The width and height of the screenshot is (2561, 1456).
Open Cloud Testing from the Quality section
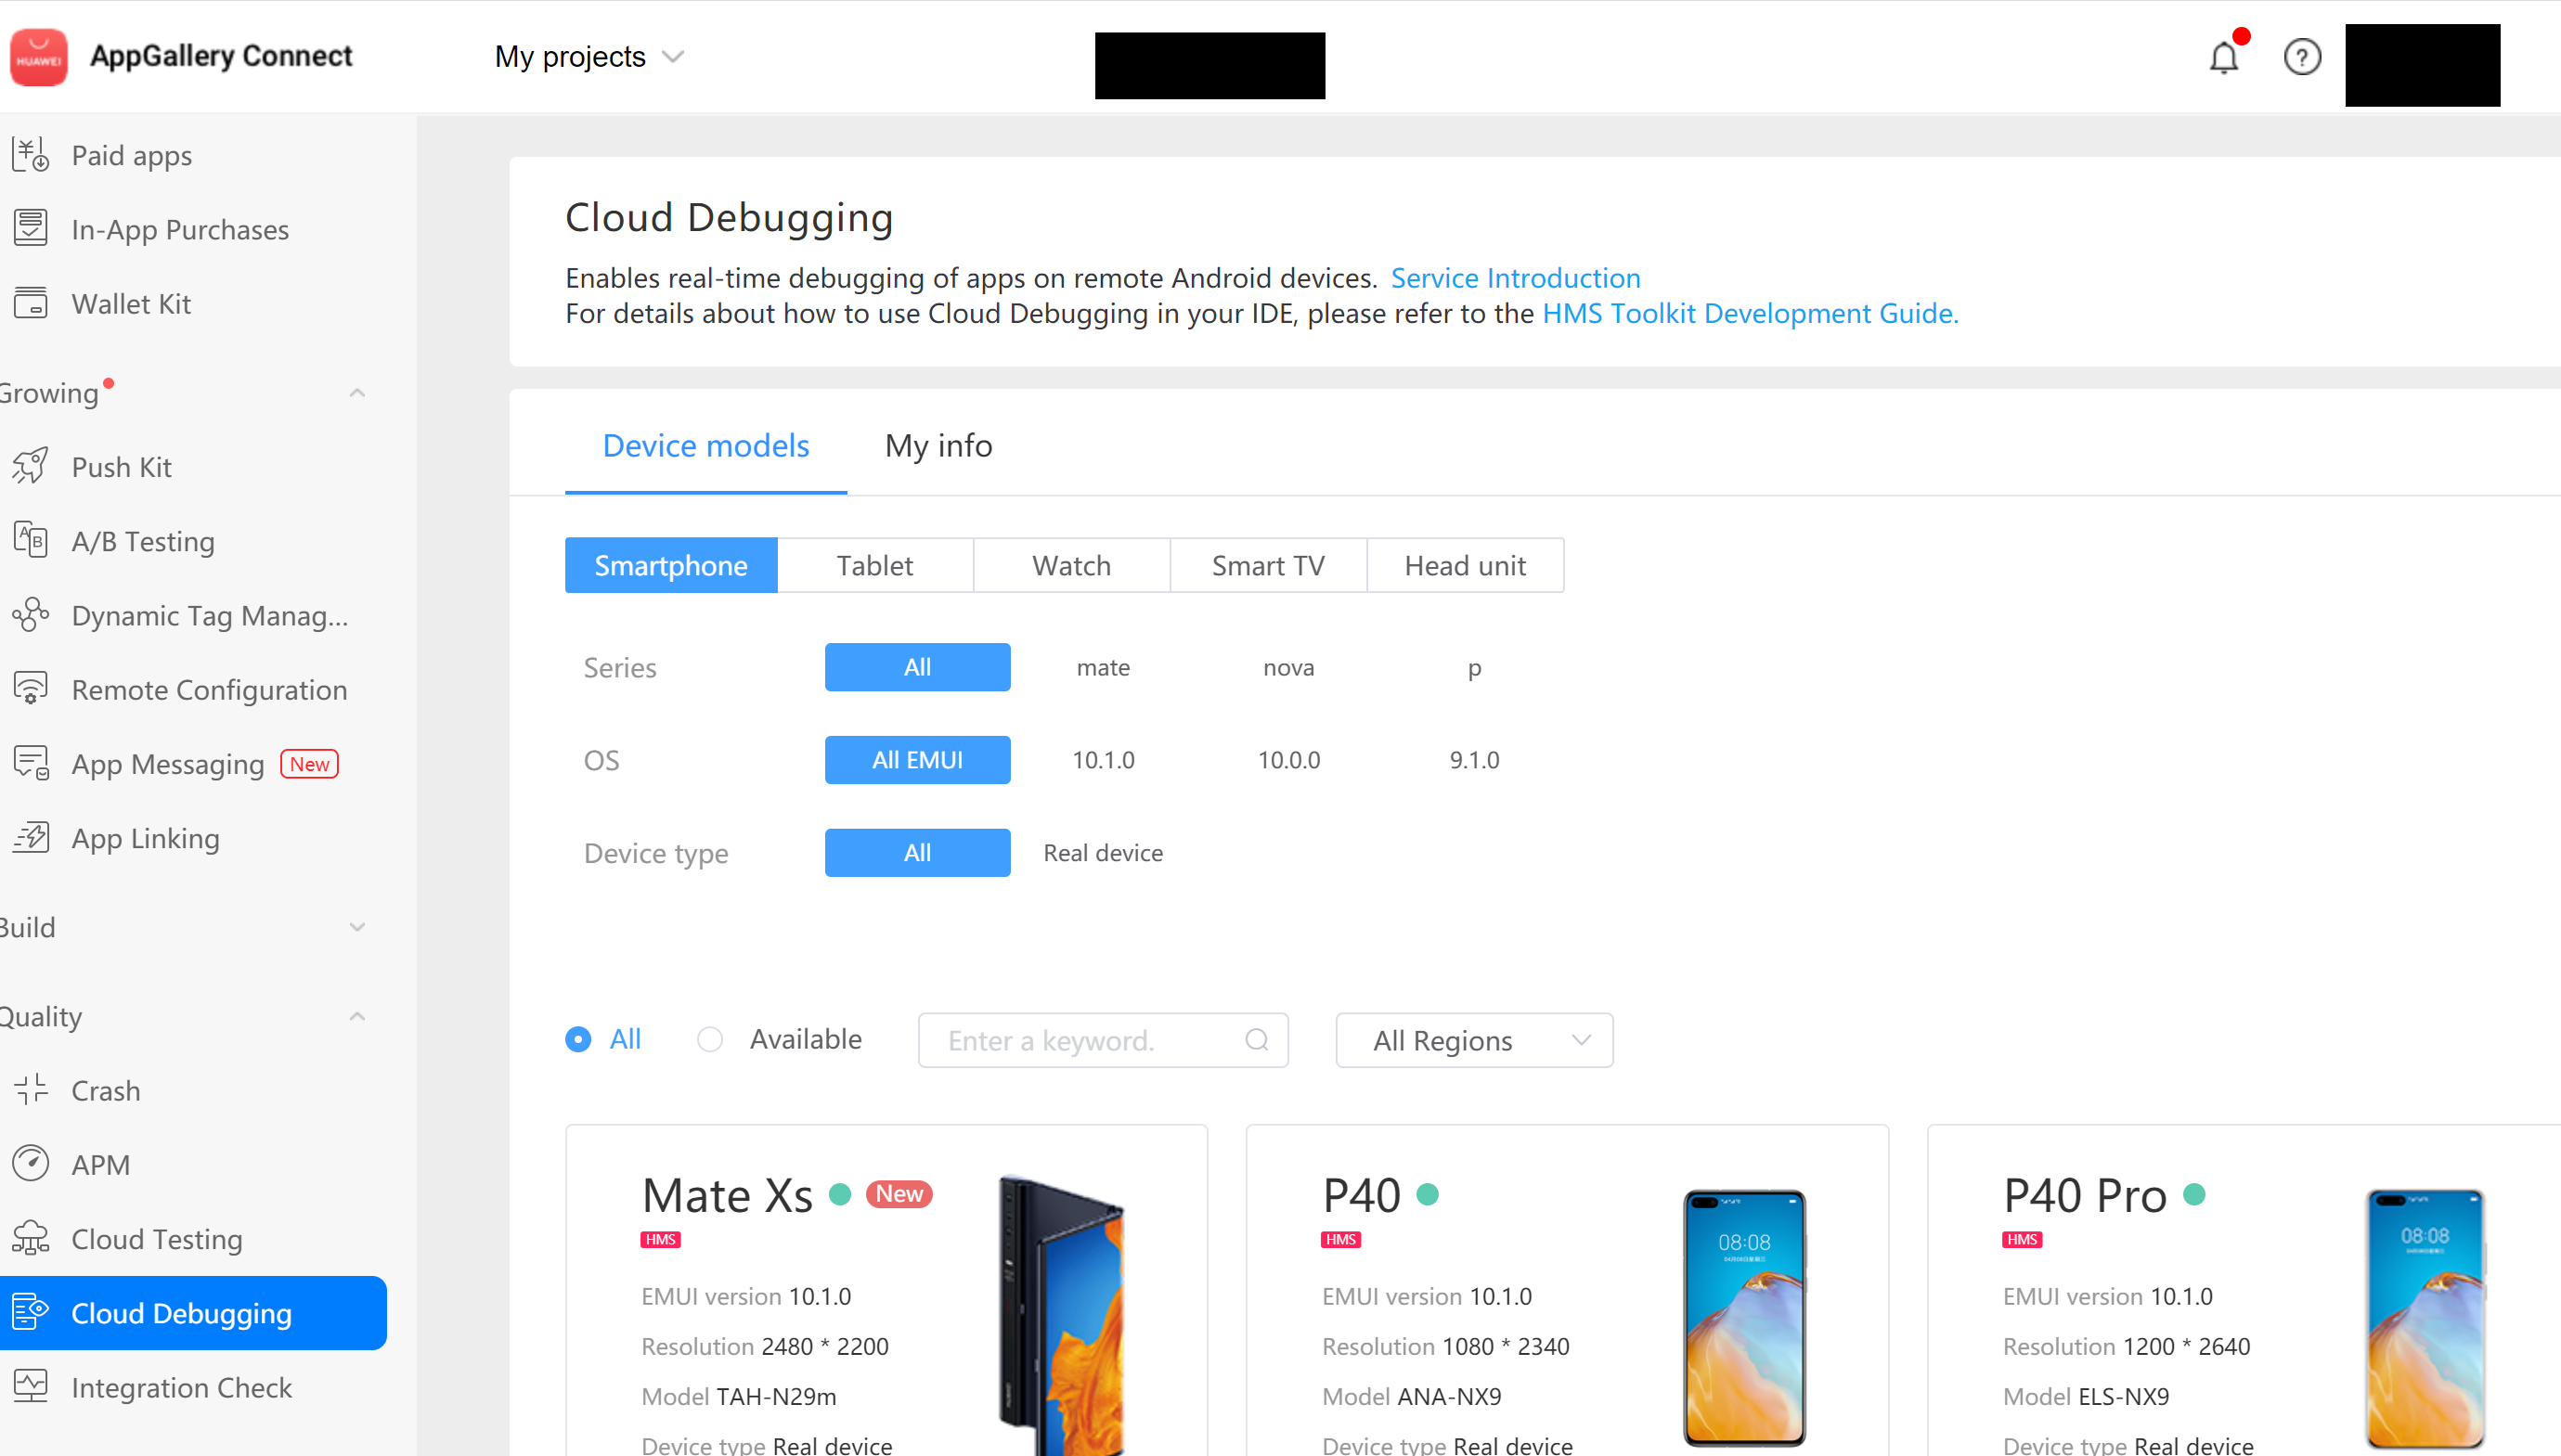pyautogui.click(x=156, y=1239)
